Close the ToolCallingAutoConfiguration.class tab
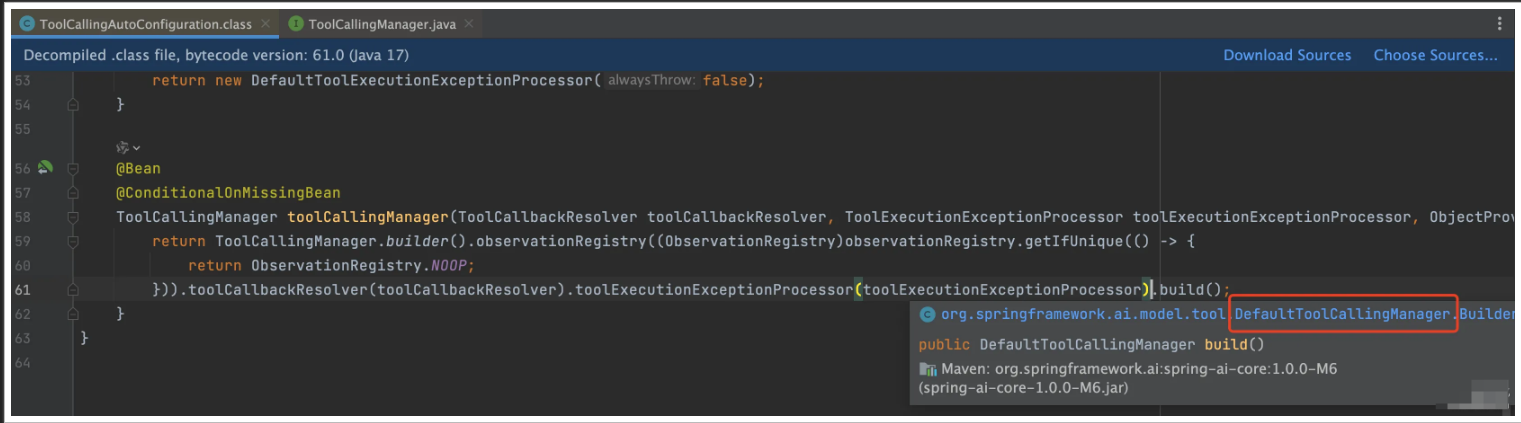Image resolution: width=1521 pixels, height=423 pixels. 264,24
